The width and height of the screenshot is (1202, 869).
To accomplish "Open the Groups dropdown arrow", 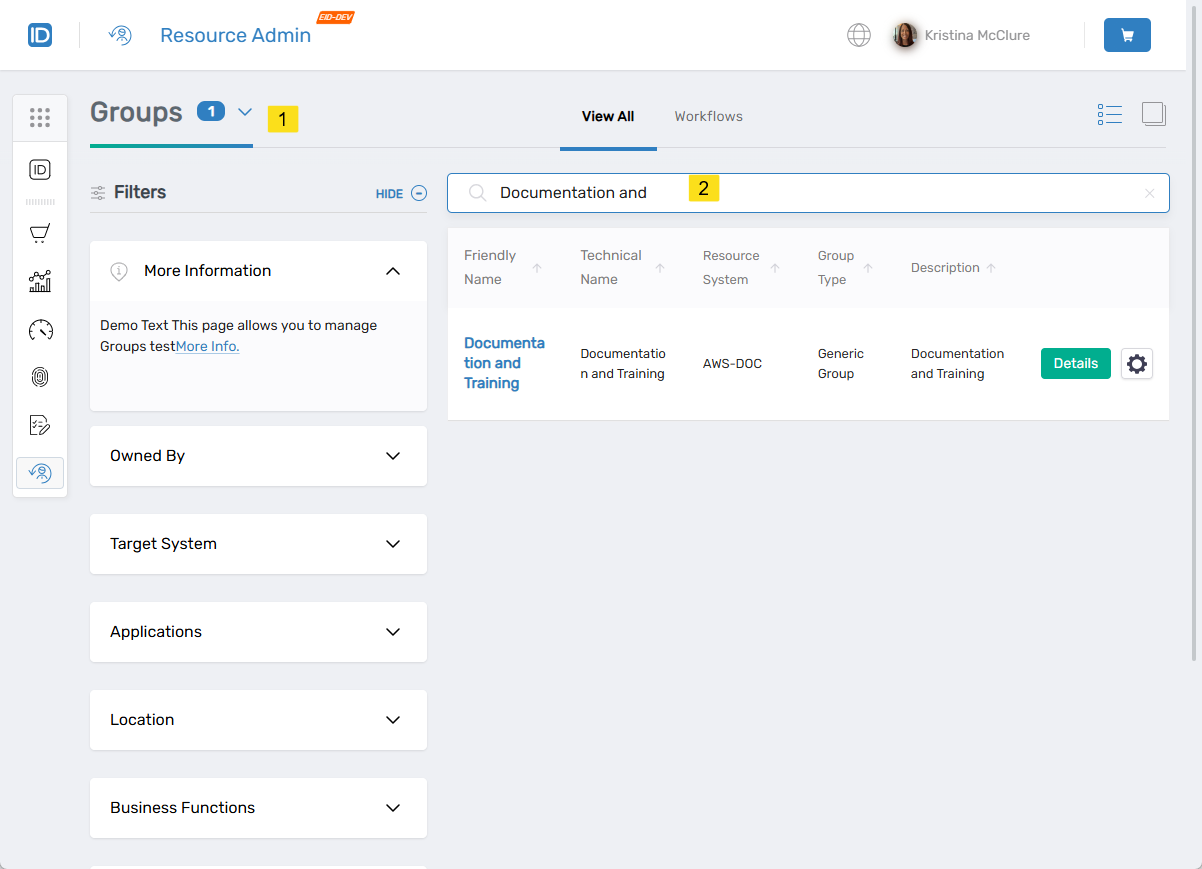I will [245, 114].
